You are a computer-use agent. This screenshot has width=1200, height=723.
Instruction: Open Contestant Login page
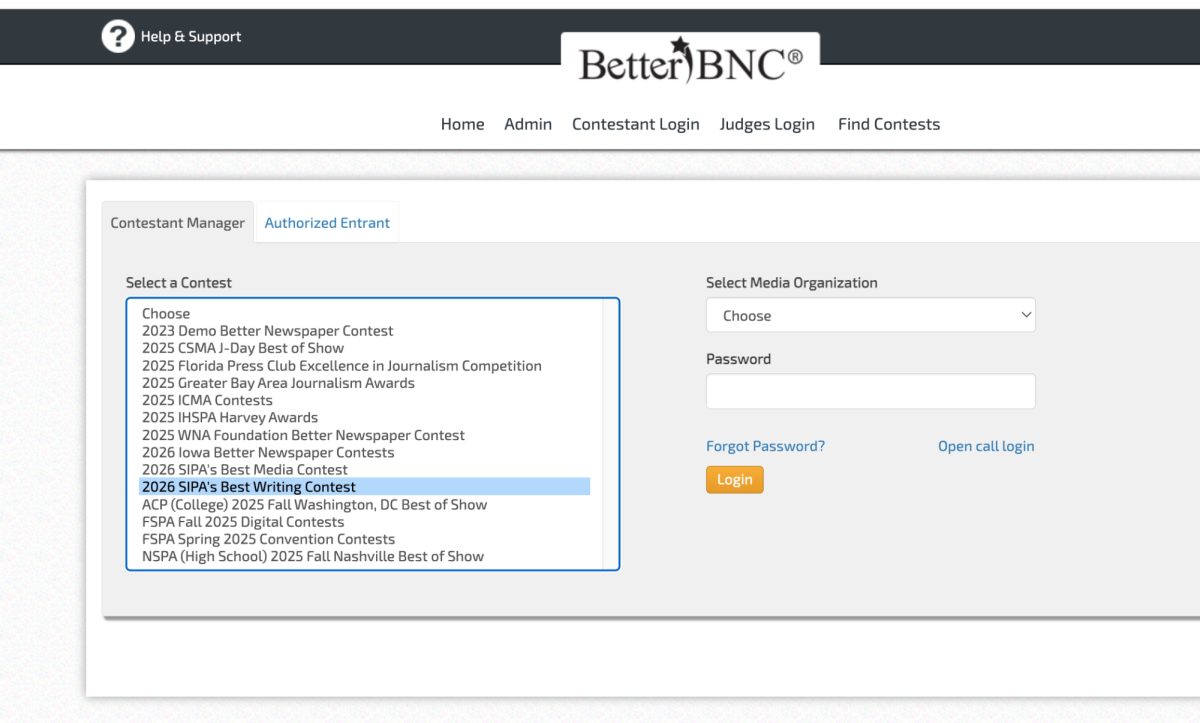[x=636, y=124]
